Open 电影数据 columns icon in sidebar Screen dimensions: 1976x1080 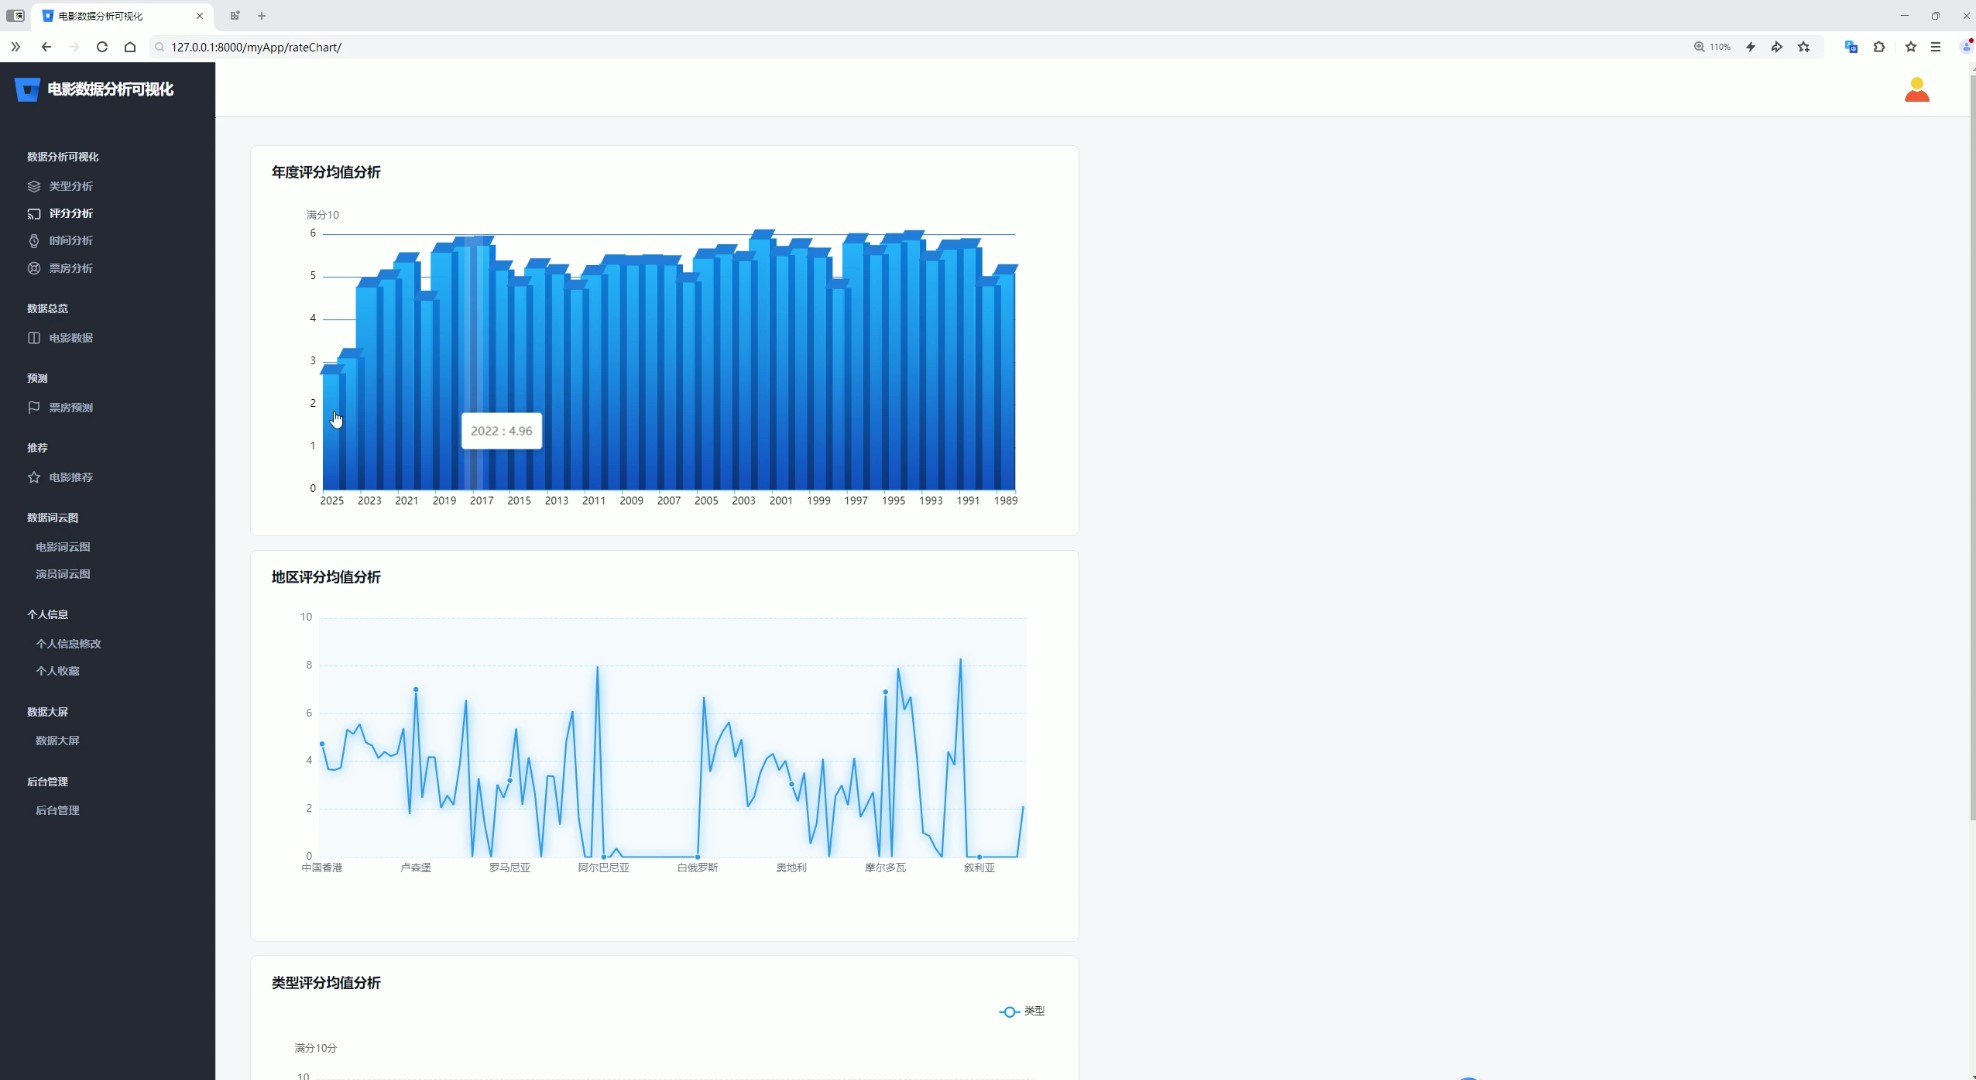click(34, 338)
